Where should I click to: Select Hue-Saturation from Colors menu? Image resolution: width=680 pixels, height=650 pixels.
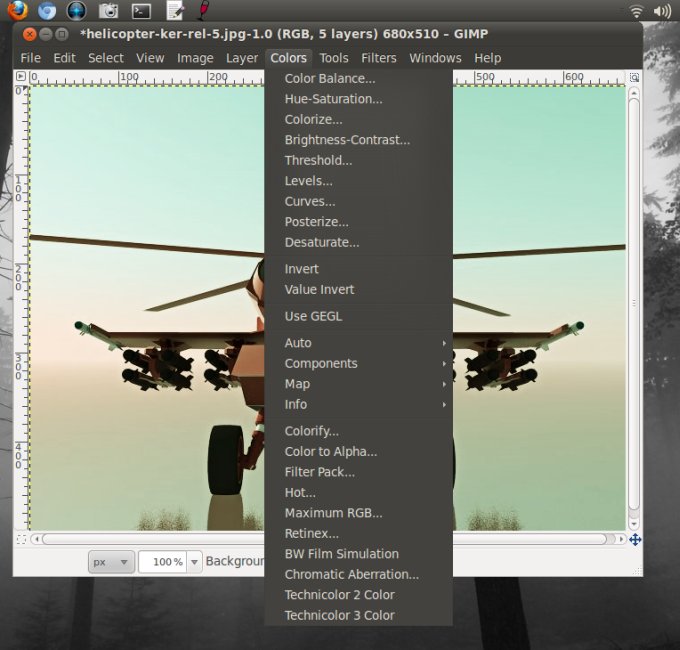point(333,99)
